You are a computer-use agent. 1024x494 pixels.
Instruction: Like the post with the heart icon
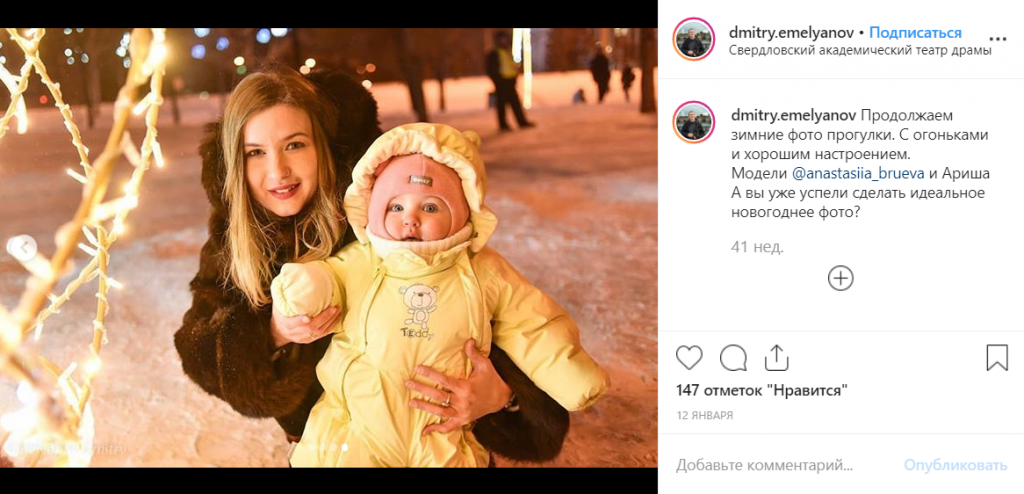tap(689, 358)
